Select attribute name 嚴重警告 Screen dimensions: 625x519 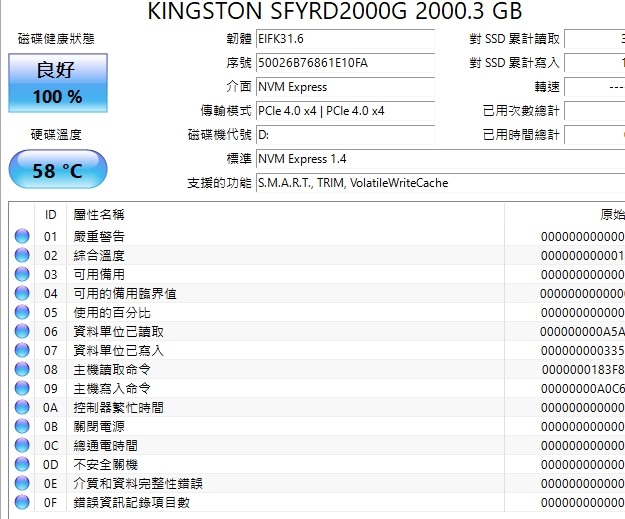[x=99, y=236]
